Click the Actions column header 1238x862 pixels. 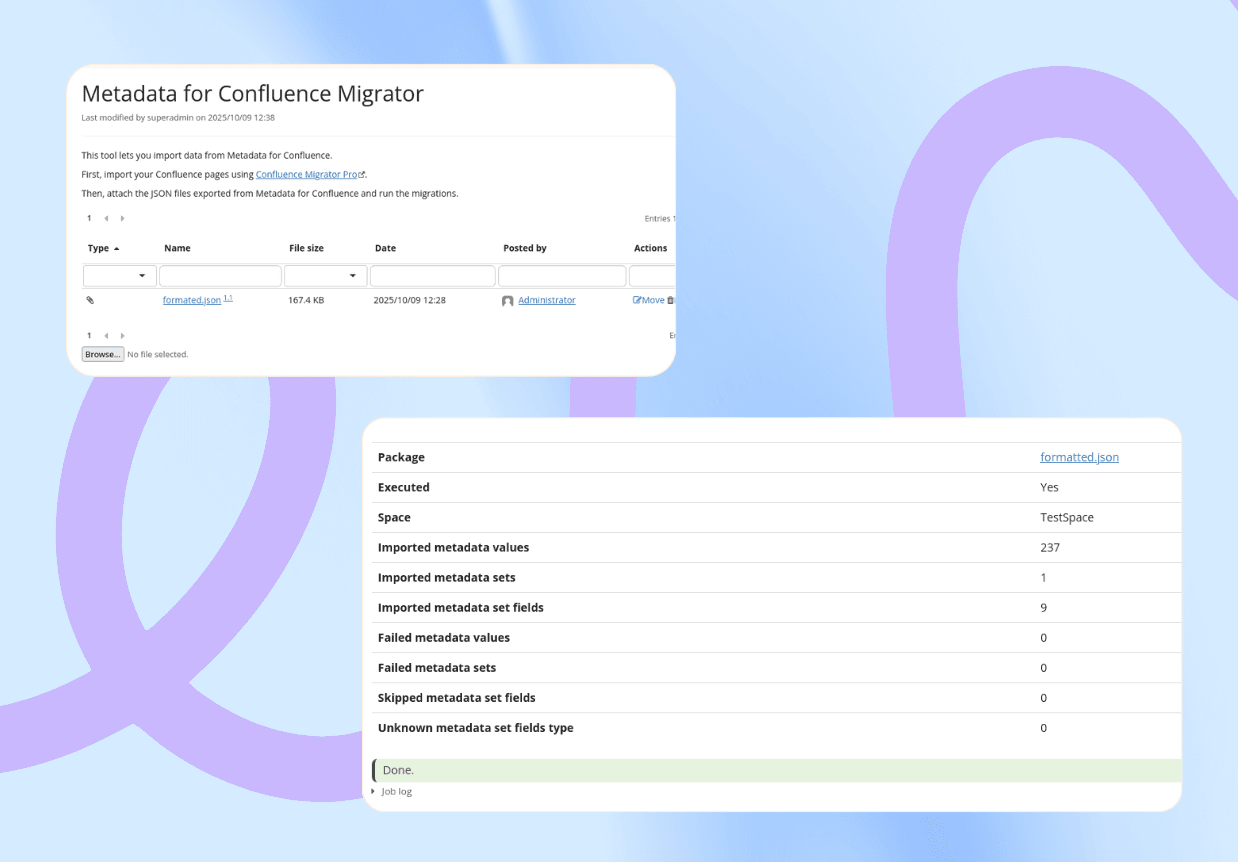pos(651,248)
